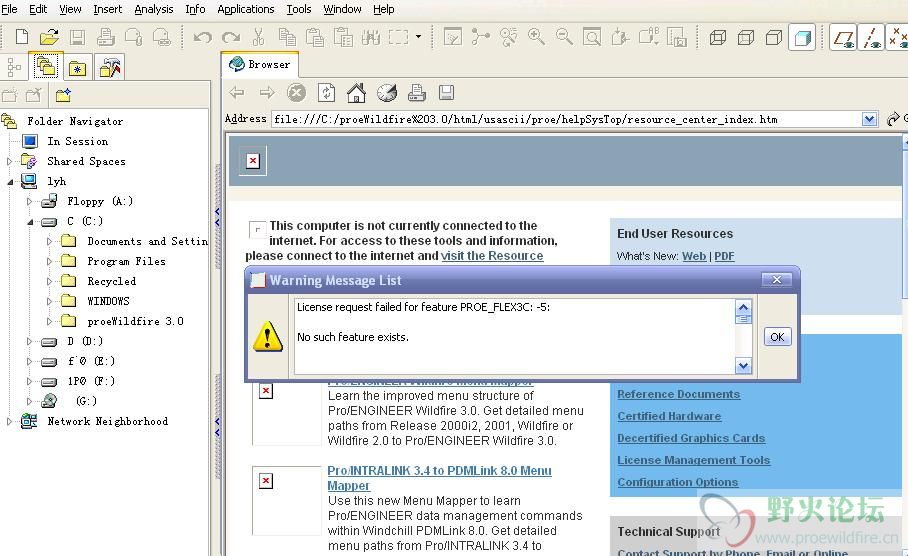
Task: Click browser Back arrow
Action: [237, 93]
